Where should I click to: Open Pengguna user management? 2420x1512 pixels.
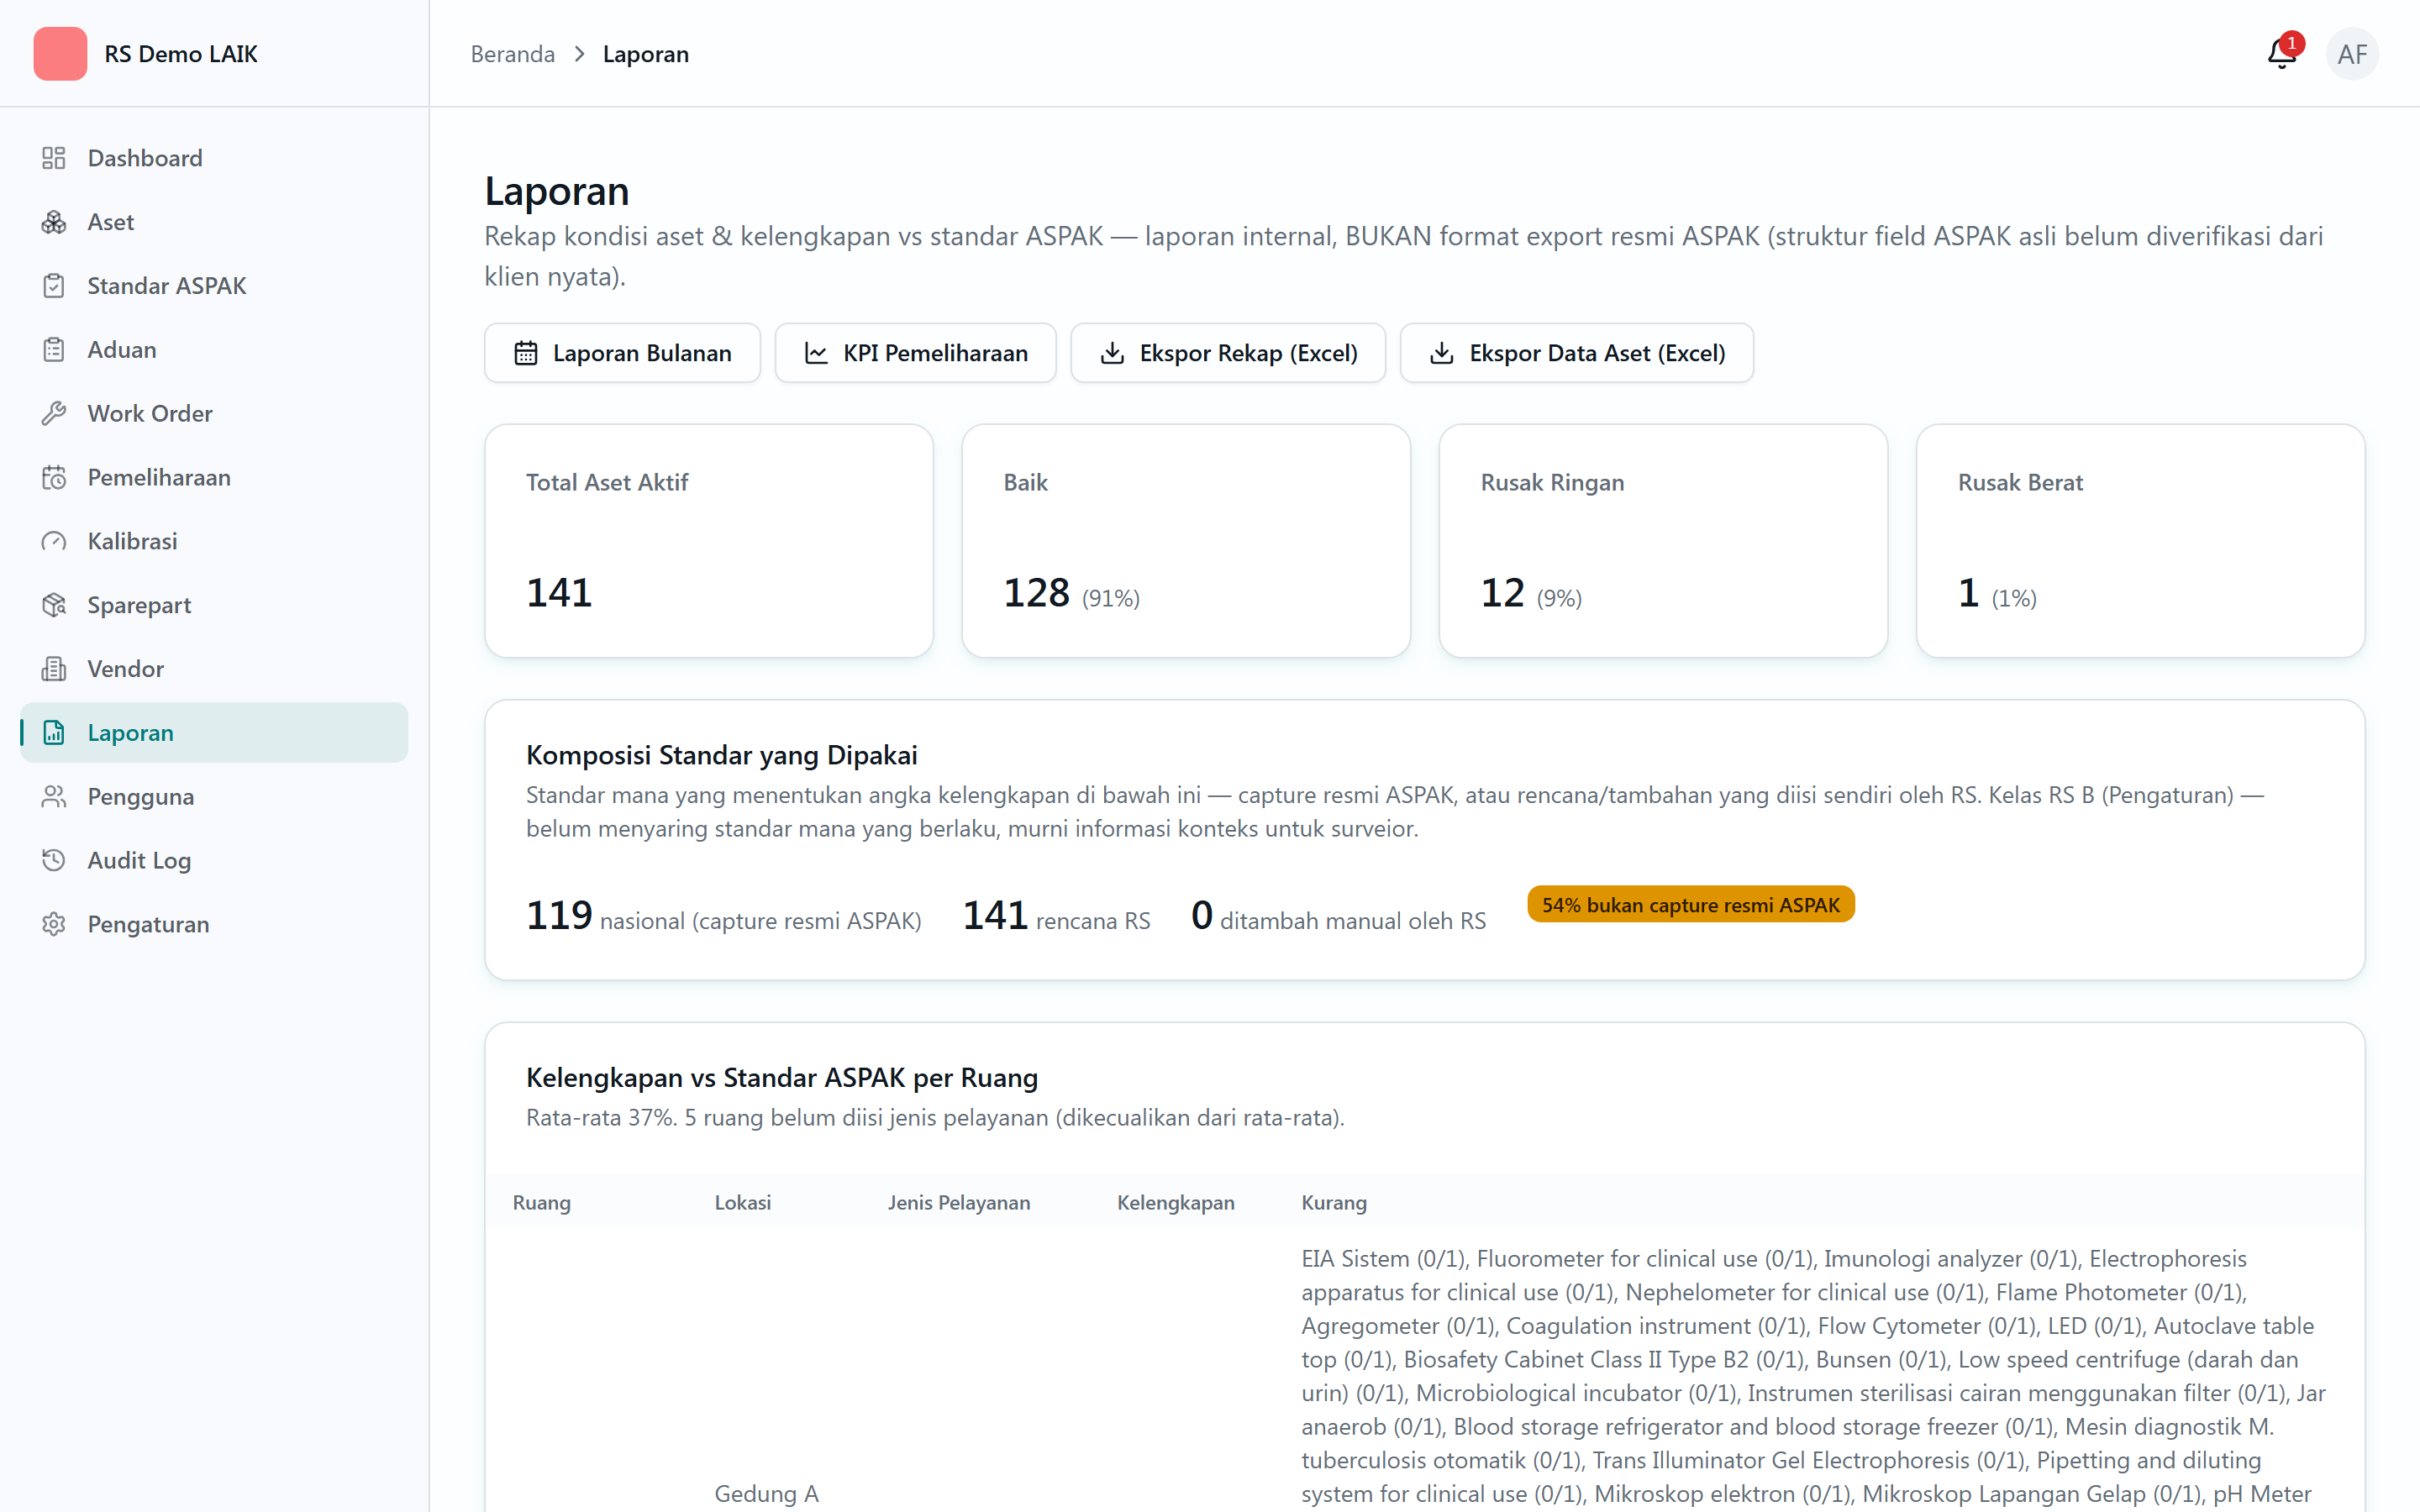[214, 796]
